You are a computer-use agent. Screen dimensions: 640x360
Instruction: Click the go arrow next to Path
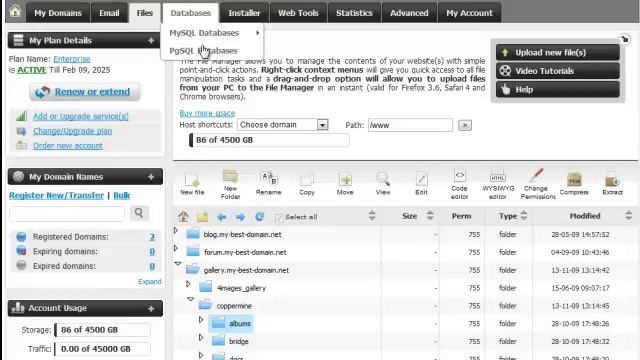pyautogui.click(x=464, y=125)
